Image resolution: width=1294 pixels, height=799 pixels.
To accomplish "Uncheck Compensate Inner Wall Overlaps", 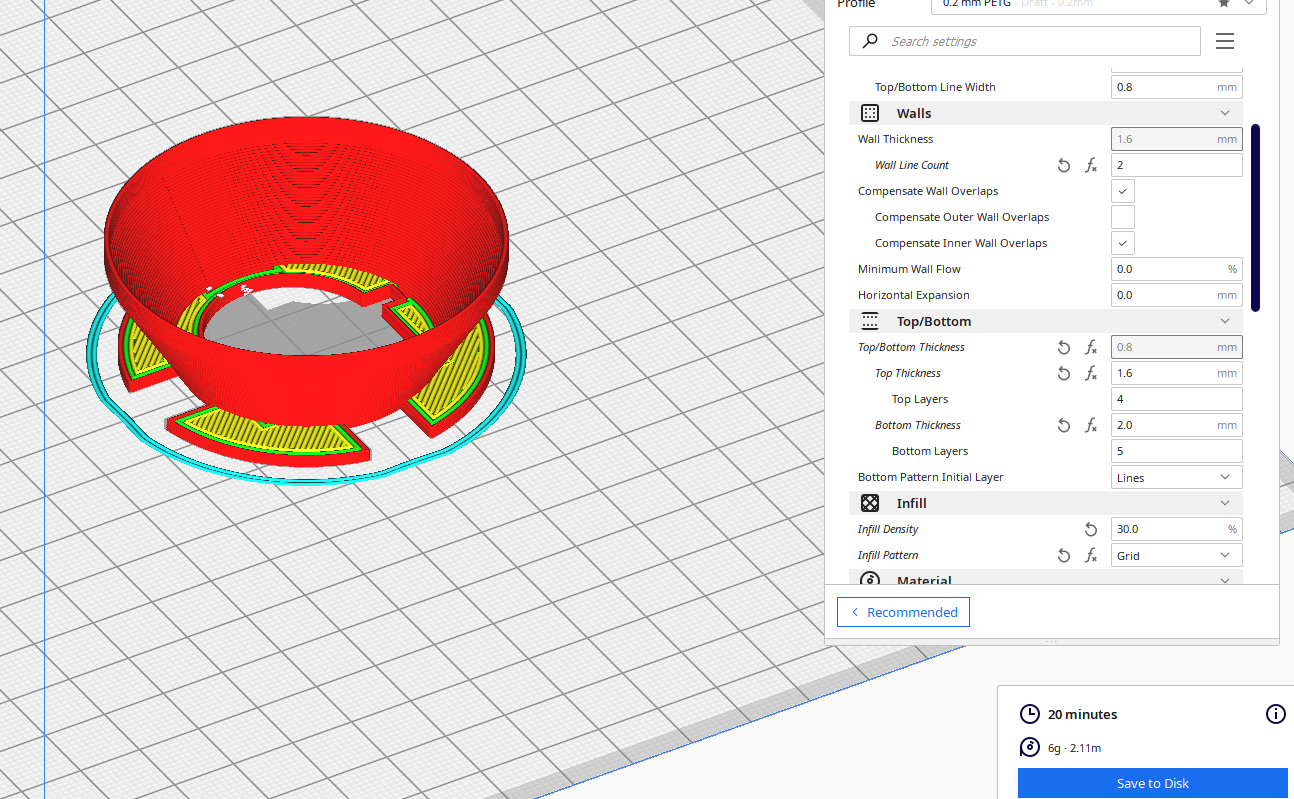I will click(x=1123, y=243).
